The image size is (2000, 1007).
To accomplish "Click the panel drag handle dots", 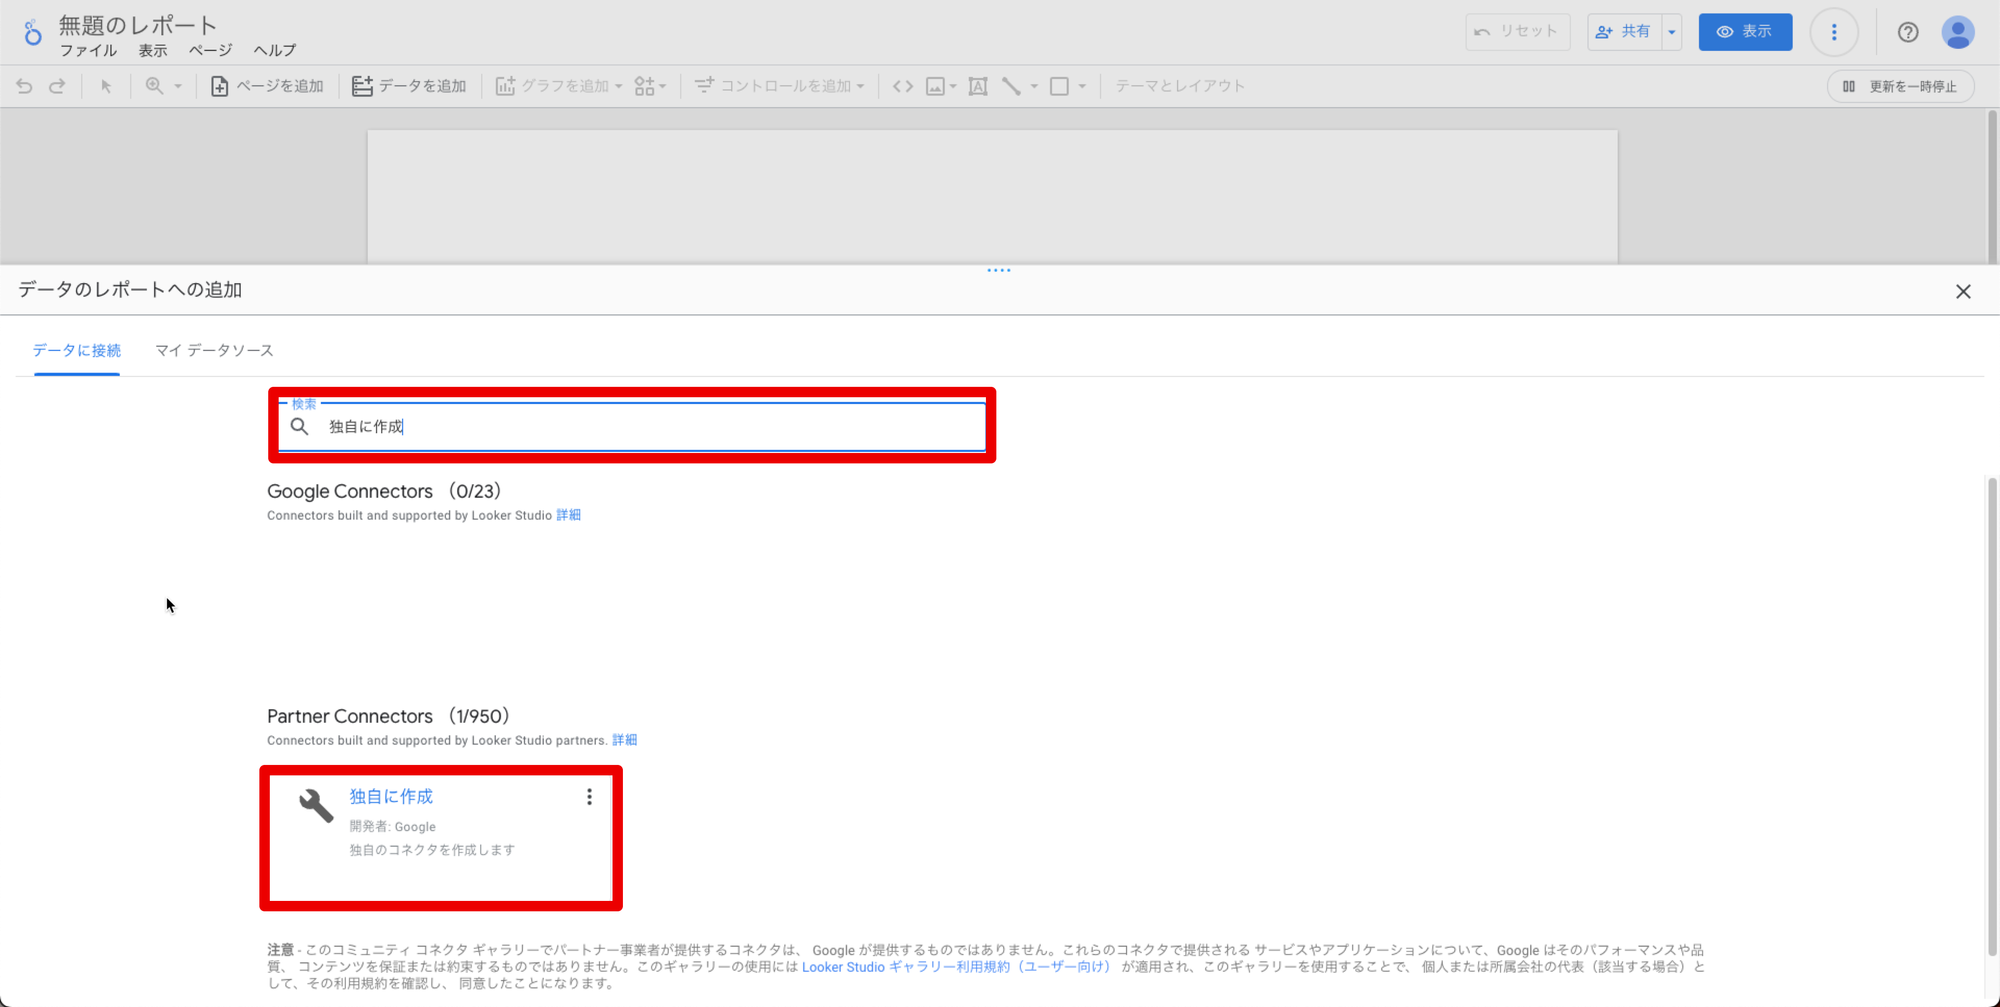I will tap(999, 270).
